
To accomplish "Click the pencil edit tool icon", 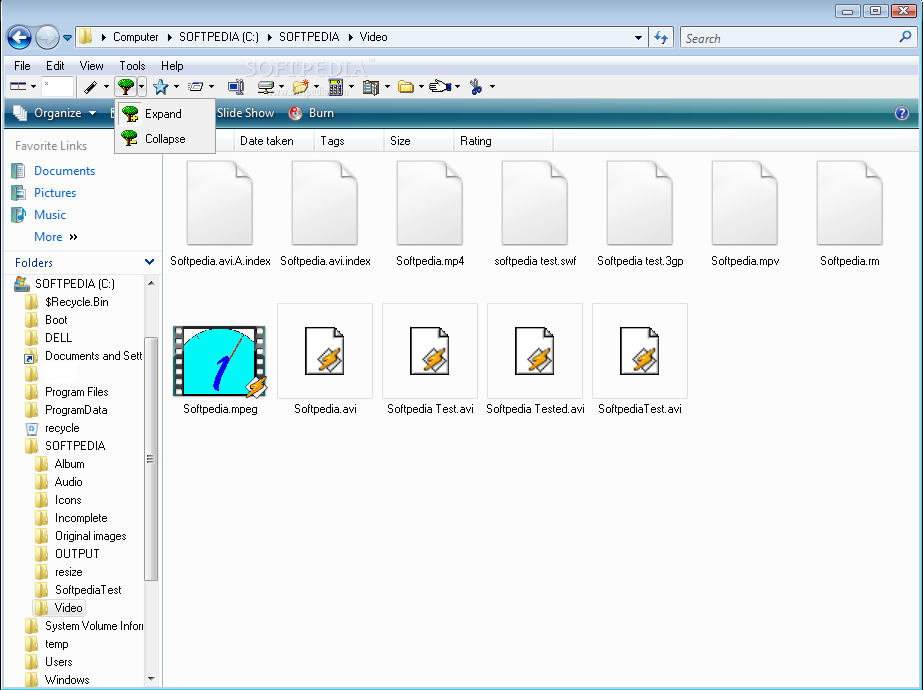I will click(x=90, y=87).
